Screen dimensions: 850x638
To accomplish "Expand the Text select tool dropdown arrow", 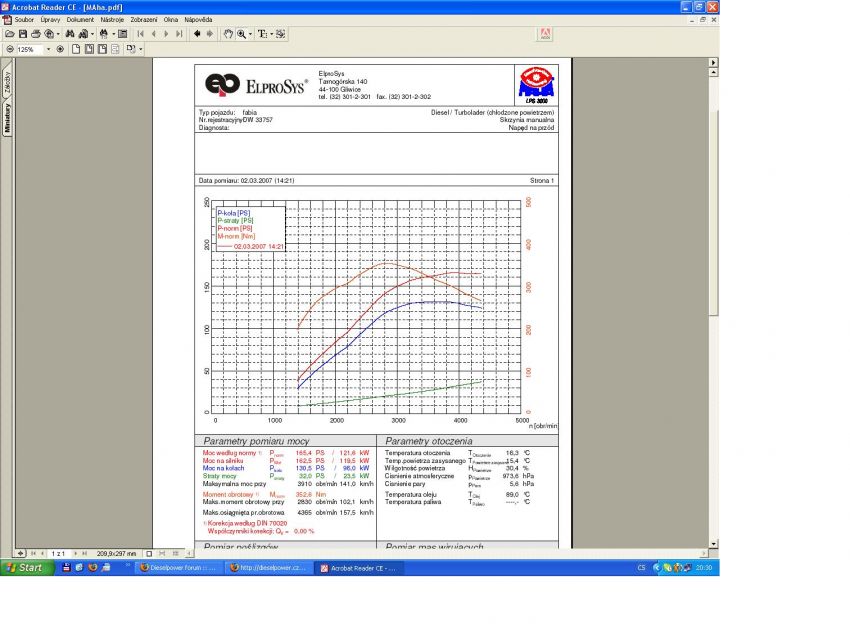I will pos(272,34).
